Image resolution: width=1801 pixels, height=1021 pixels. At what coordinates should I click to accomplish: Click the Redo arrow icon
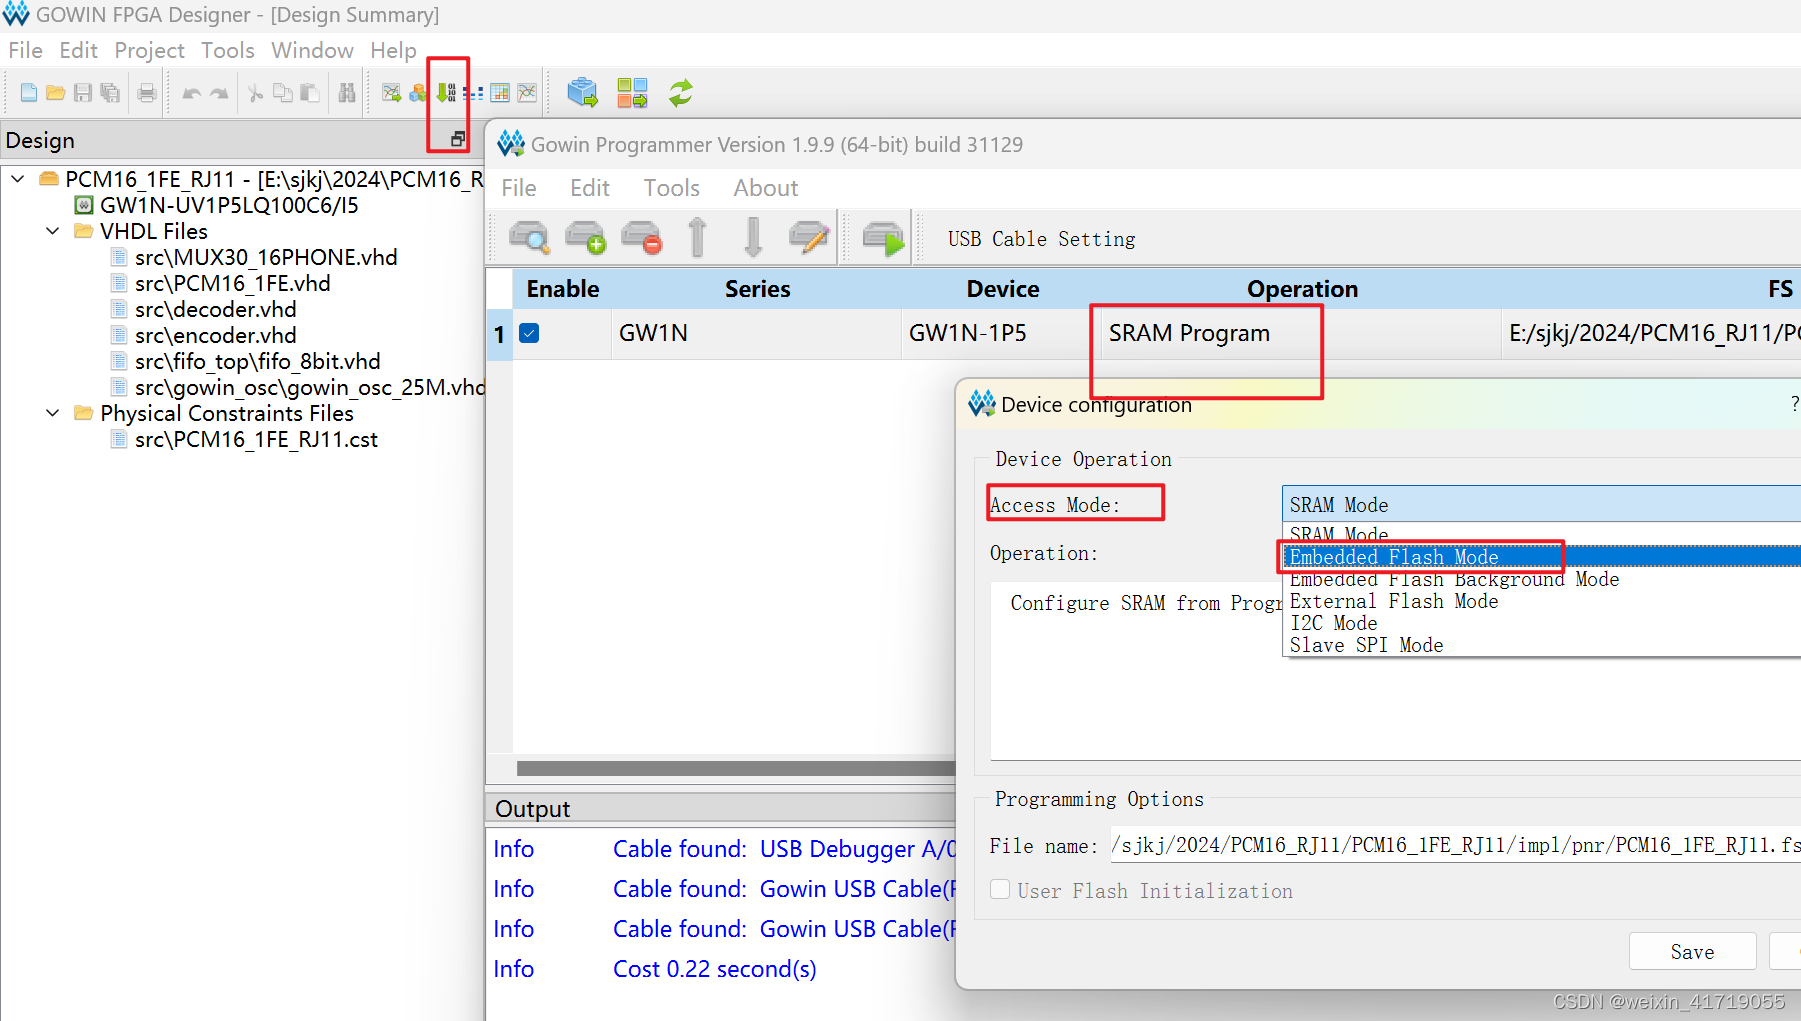(219, 93)
